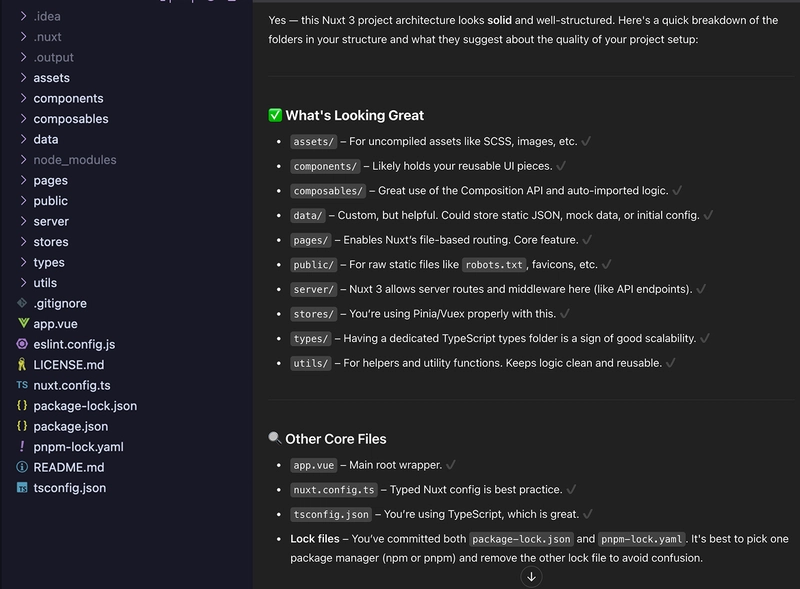Click the pnpm-lock.yaml code tag in chat

[641, 539]
